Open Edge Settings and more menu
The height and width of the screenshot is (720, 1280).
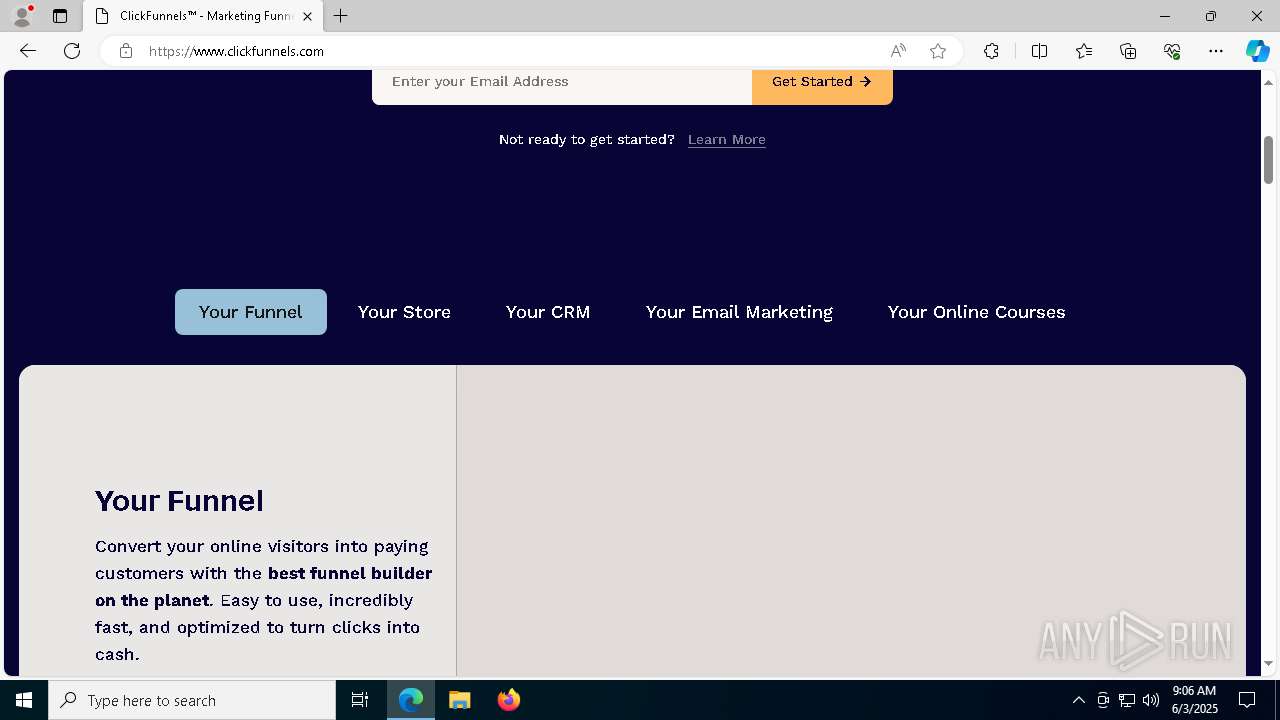pos(1216,51)
